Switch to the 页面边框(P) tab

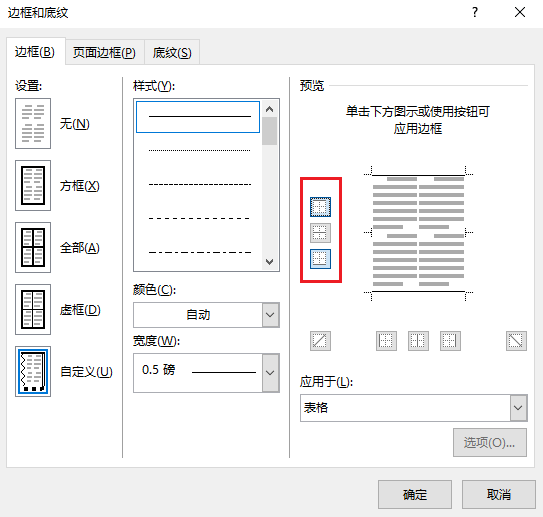pos(104,53)
